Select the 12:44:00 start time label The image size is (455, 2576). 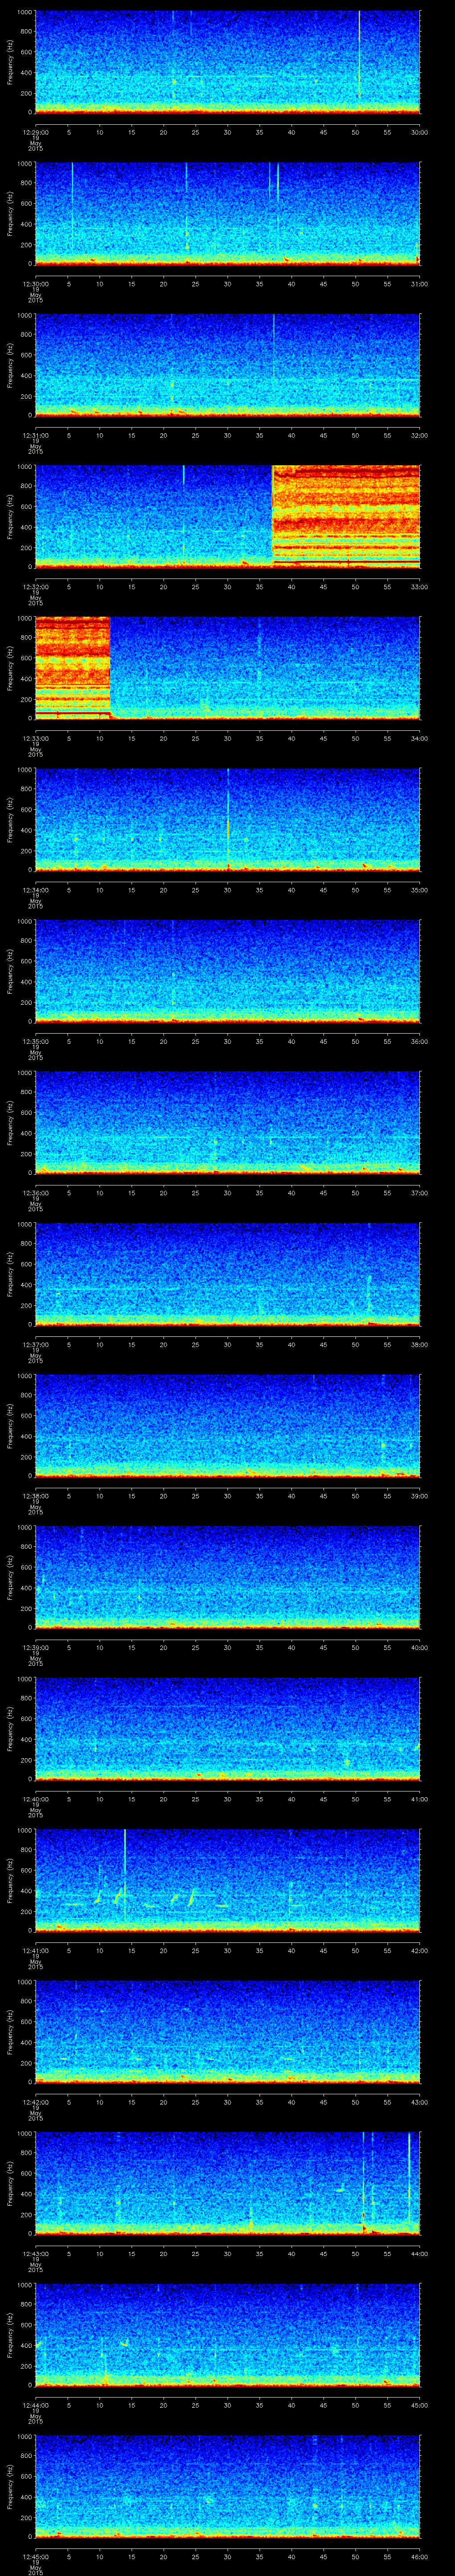[x=35, y=2405]
